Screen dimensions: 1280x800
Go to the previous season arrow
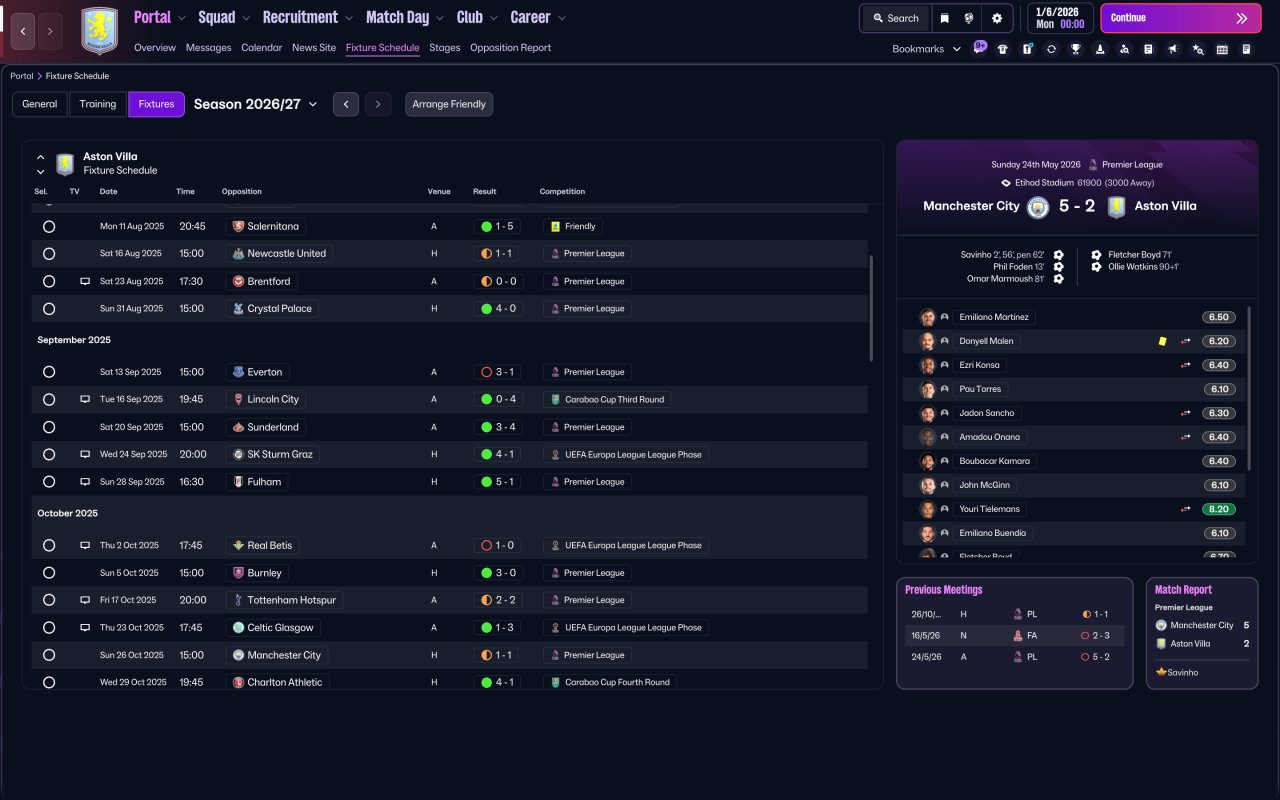pyautogui.click(x=346, y=104)
